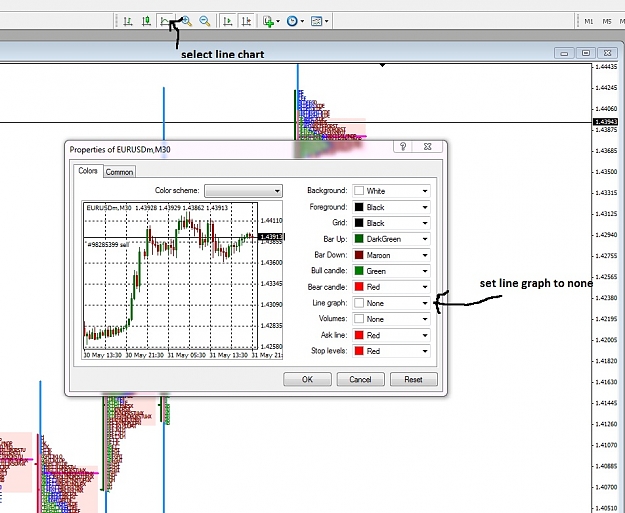Screen dimensions: 625x513
Task: Click the Maroon swatch for Bar Down
Action: (359, 255)
